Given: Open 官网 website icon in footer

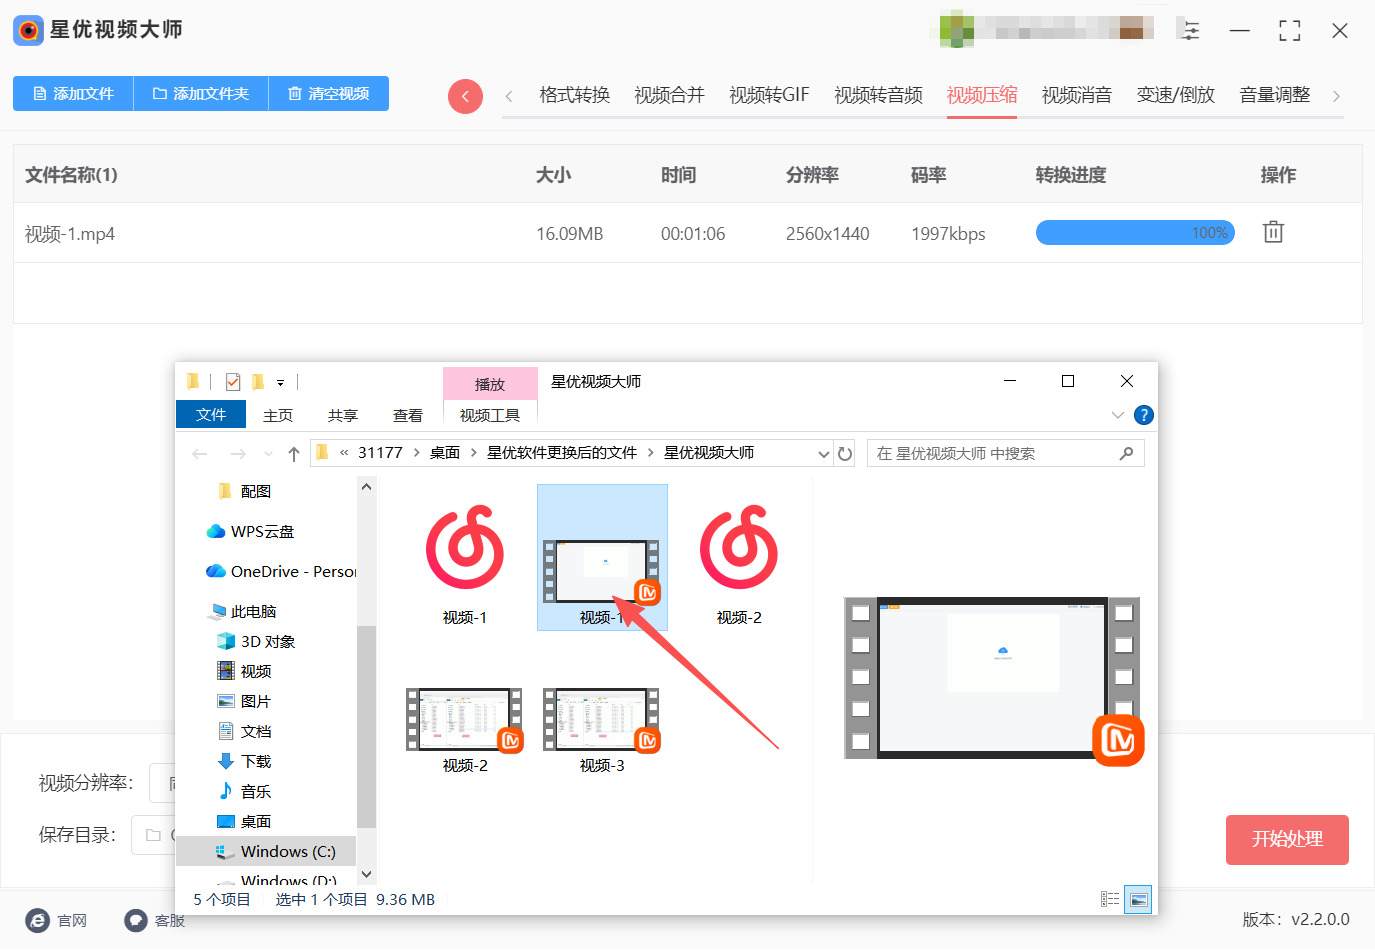Looking at the screenshot, I should coord(37,920).
